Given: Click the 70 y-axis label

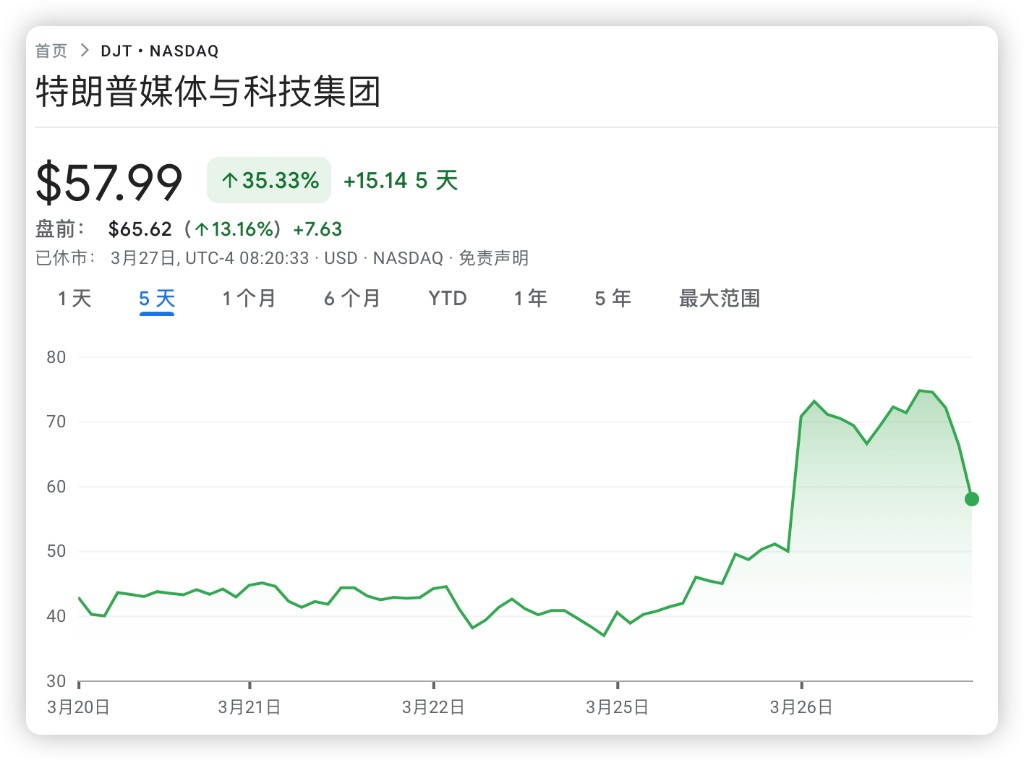Looking at the screenshot, I should pos(56,422).
